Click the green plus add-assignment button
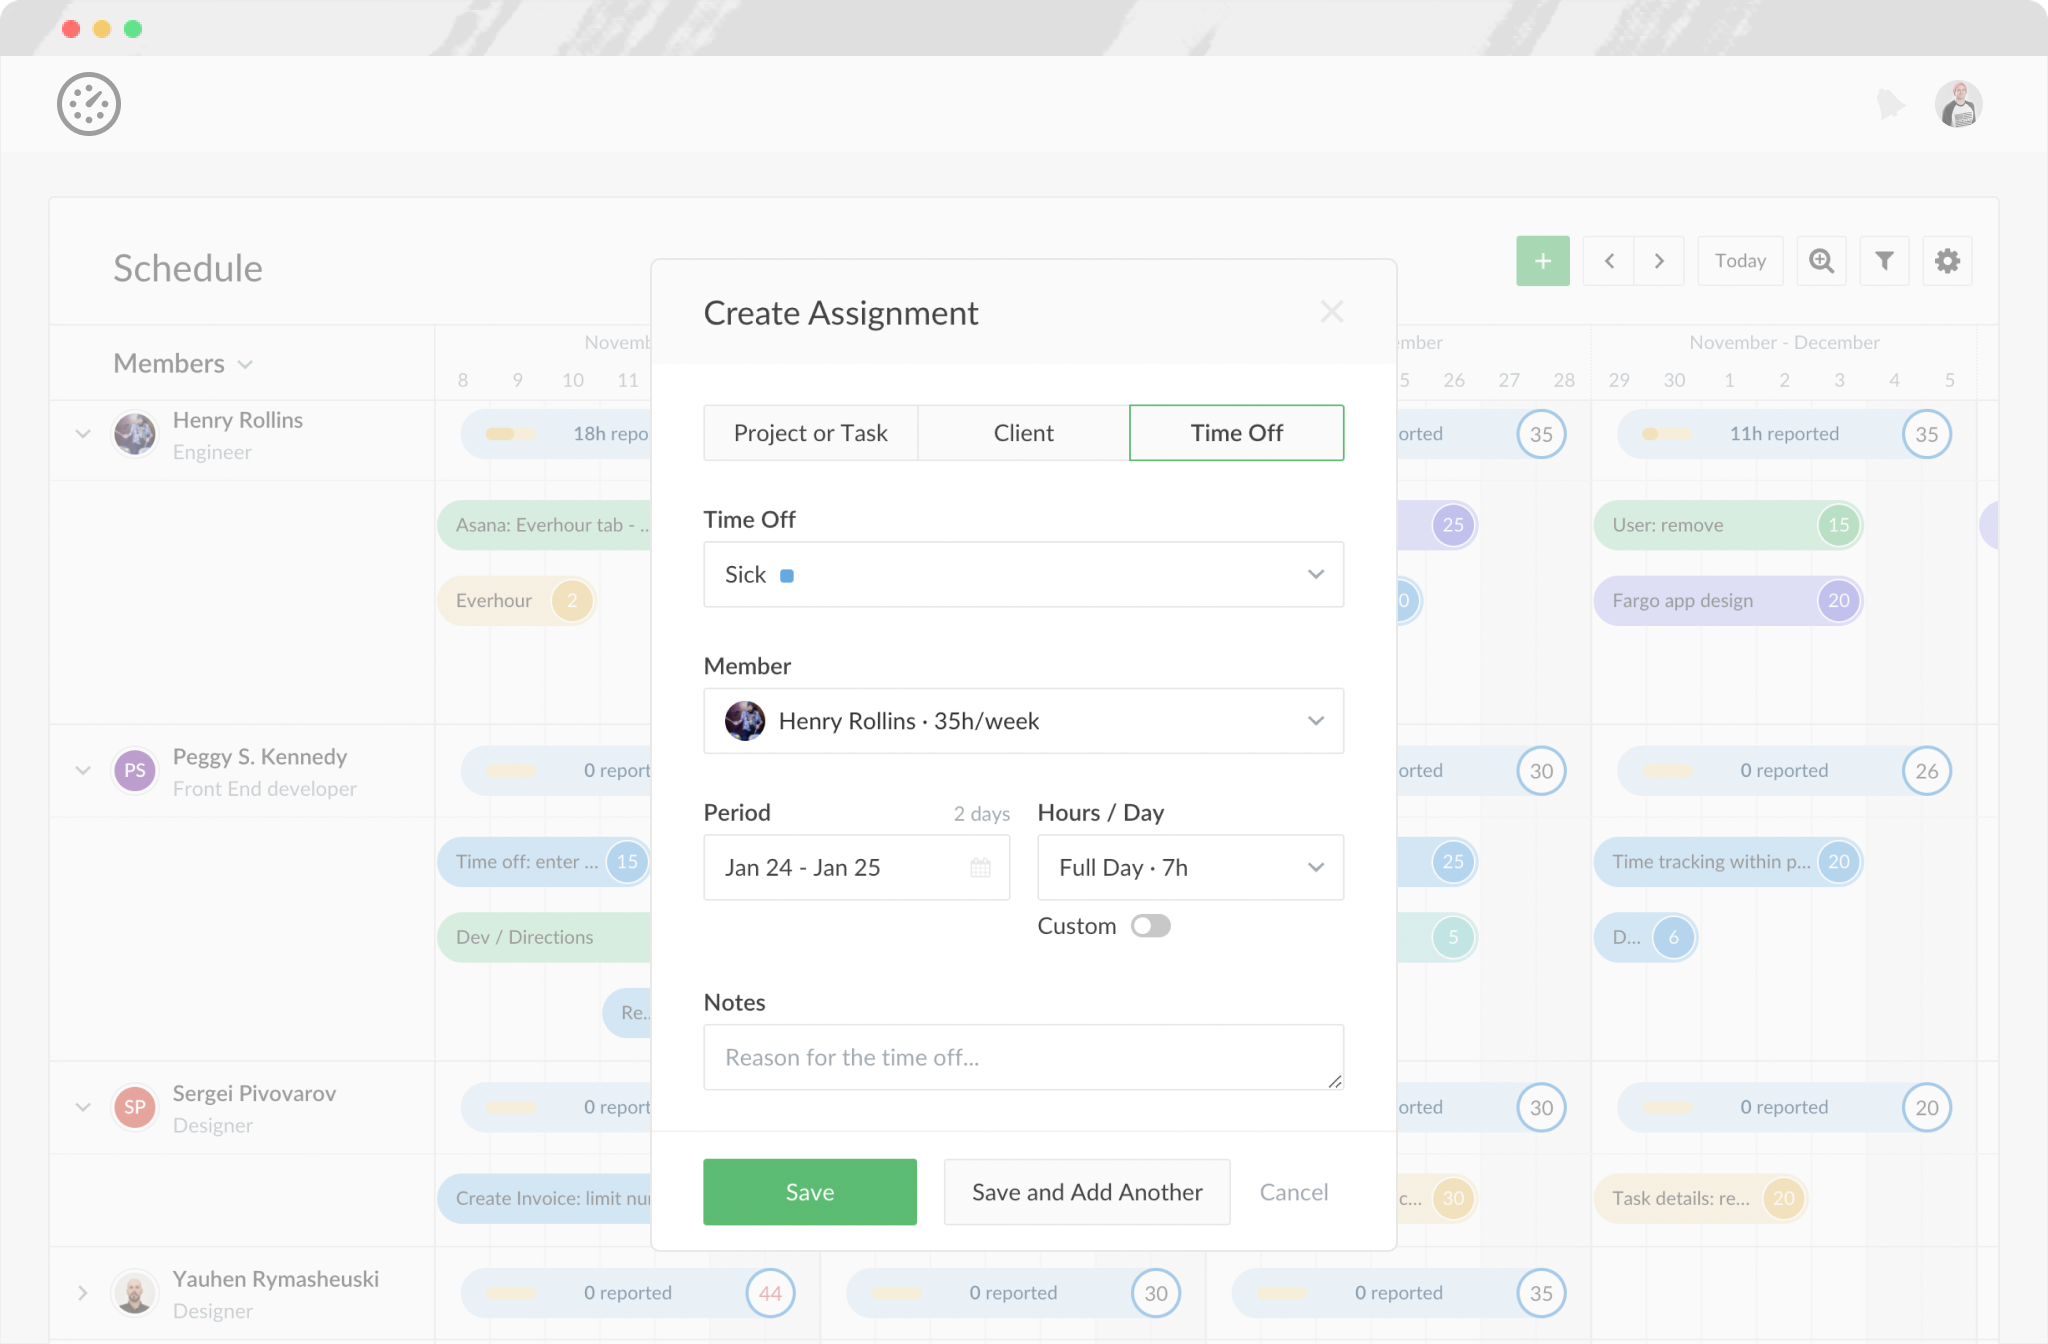Image resolution: width=2048 pixels, height=1344 pixels. [x=1542, y=261]
